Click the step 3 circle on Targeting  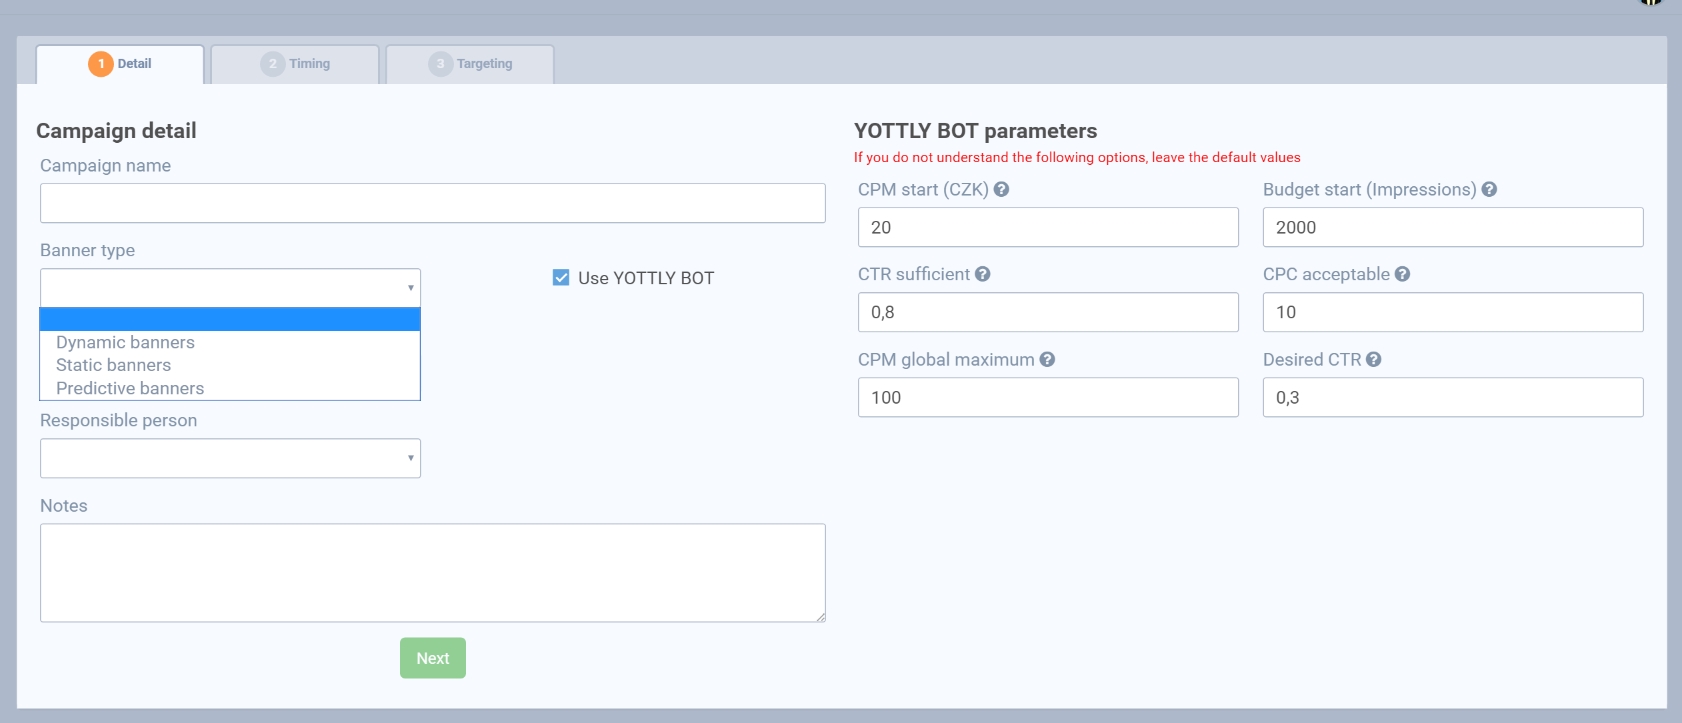(441, 64)
